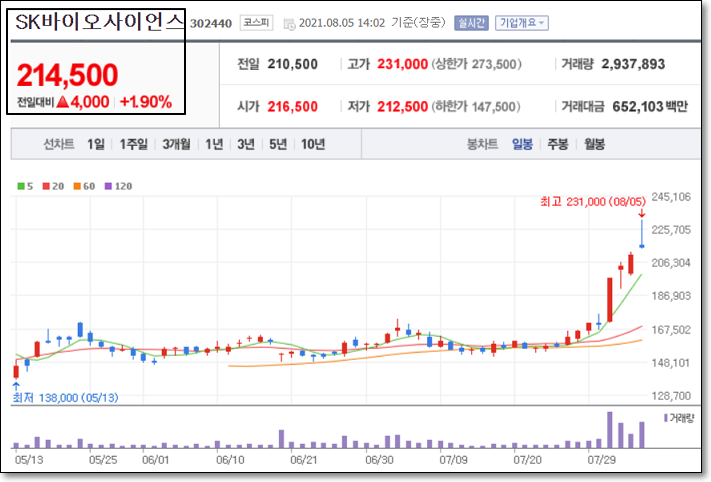Viewport: 711px width, 482px height.
Task: Click the 2021.08.05 14:02 timestamp
Action: 342,23
